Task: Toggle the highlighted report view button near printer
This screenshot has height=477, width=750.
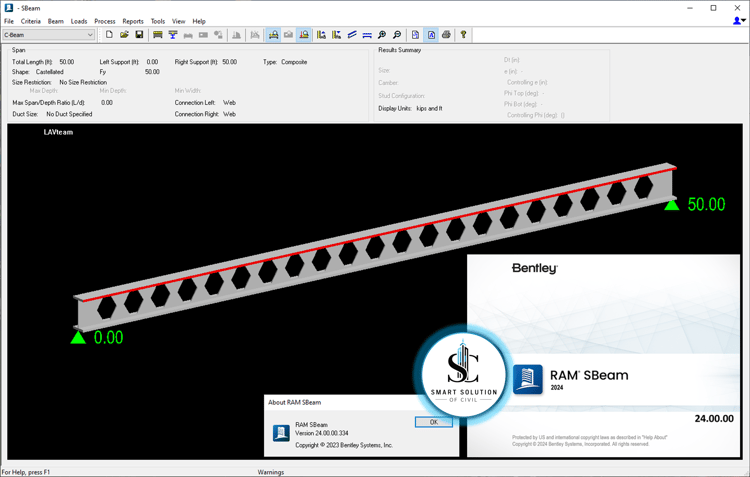Action: [x=431, y=34]
